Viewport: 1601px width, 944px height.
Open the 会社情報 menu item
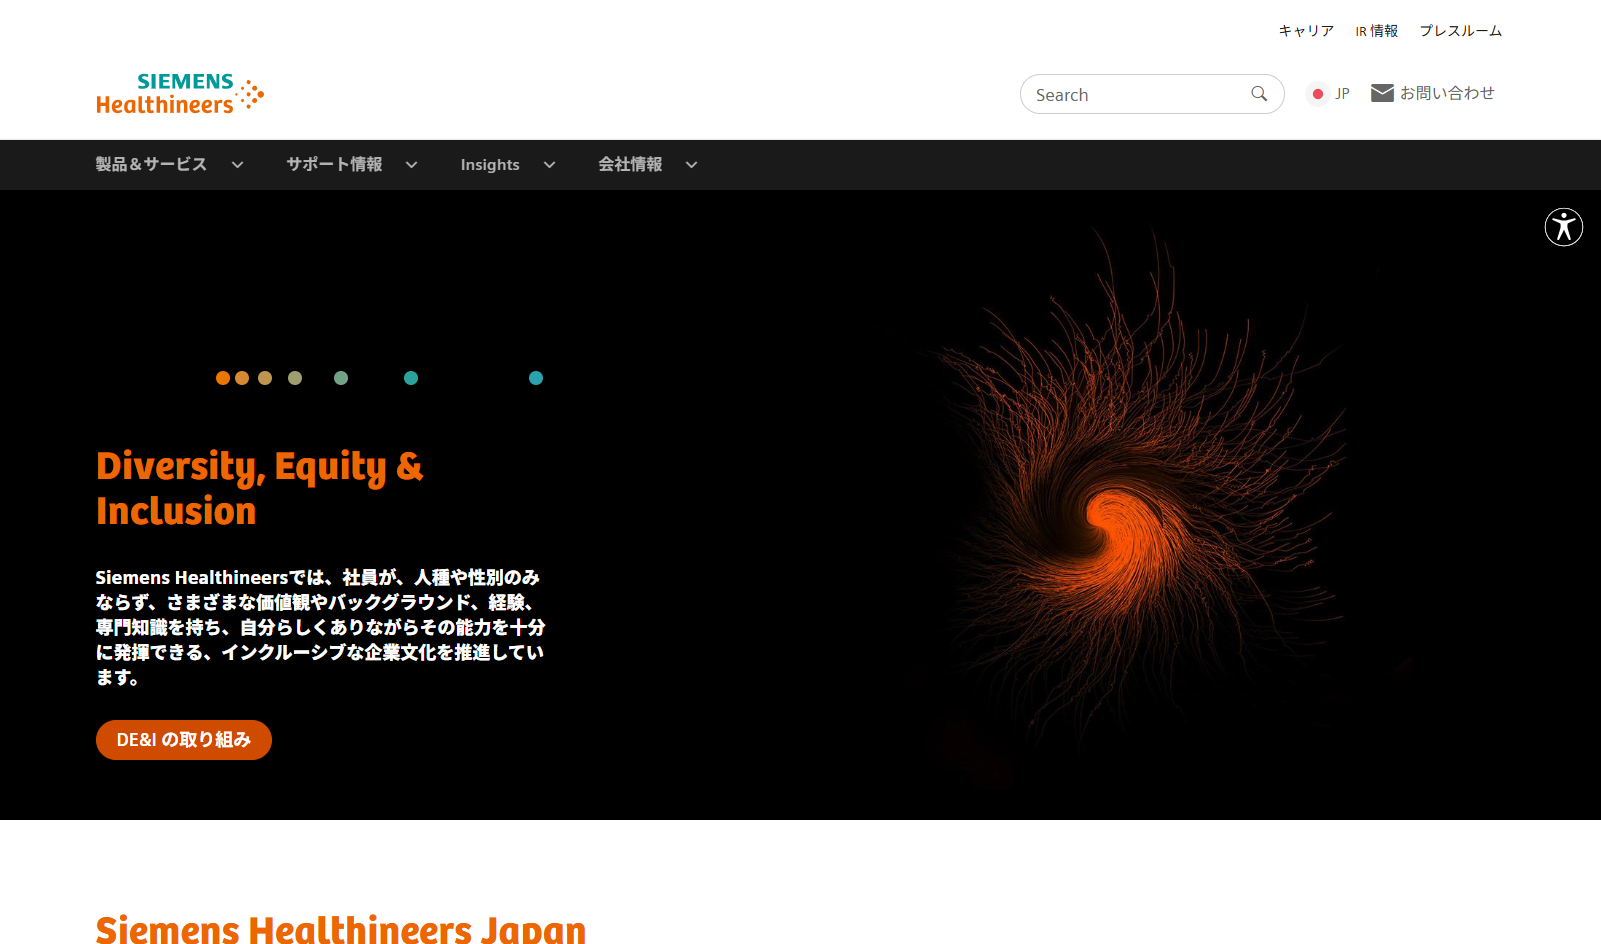coord(630,165)
